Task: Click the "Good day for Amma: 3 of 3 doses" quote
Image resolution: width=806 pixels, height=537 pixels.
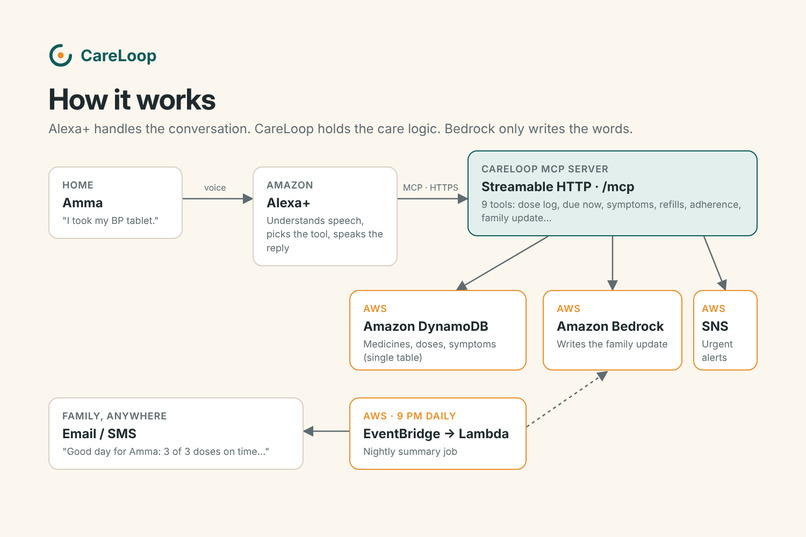Action: pyautogui.click(x=166, y=452)
